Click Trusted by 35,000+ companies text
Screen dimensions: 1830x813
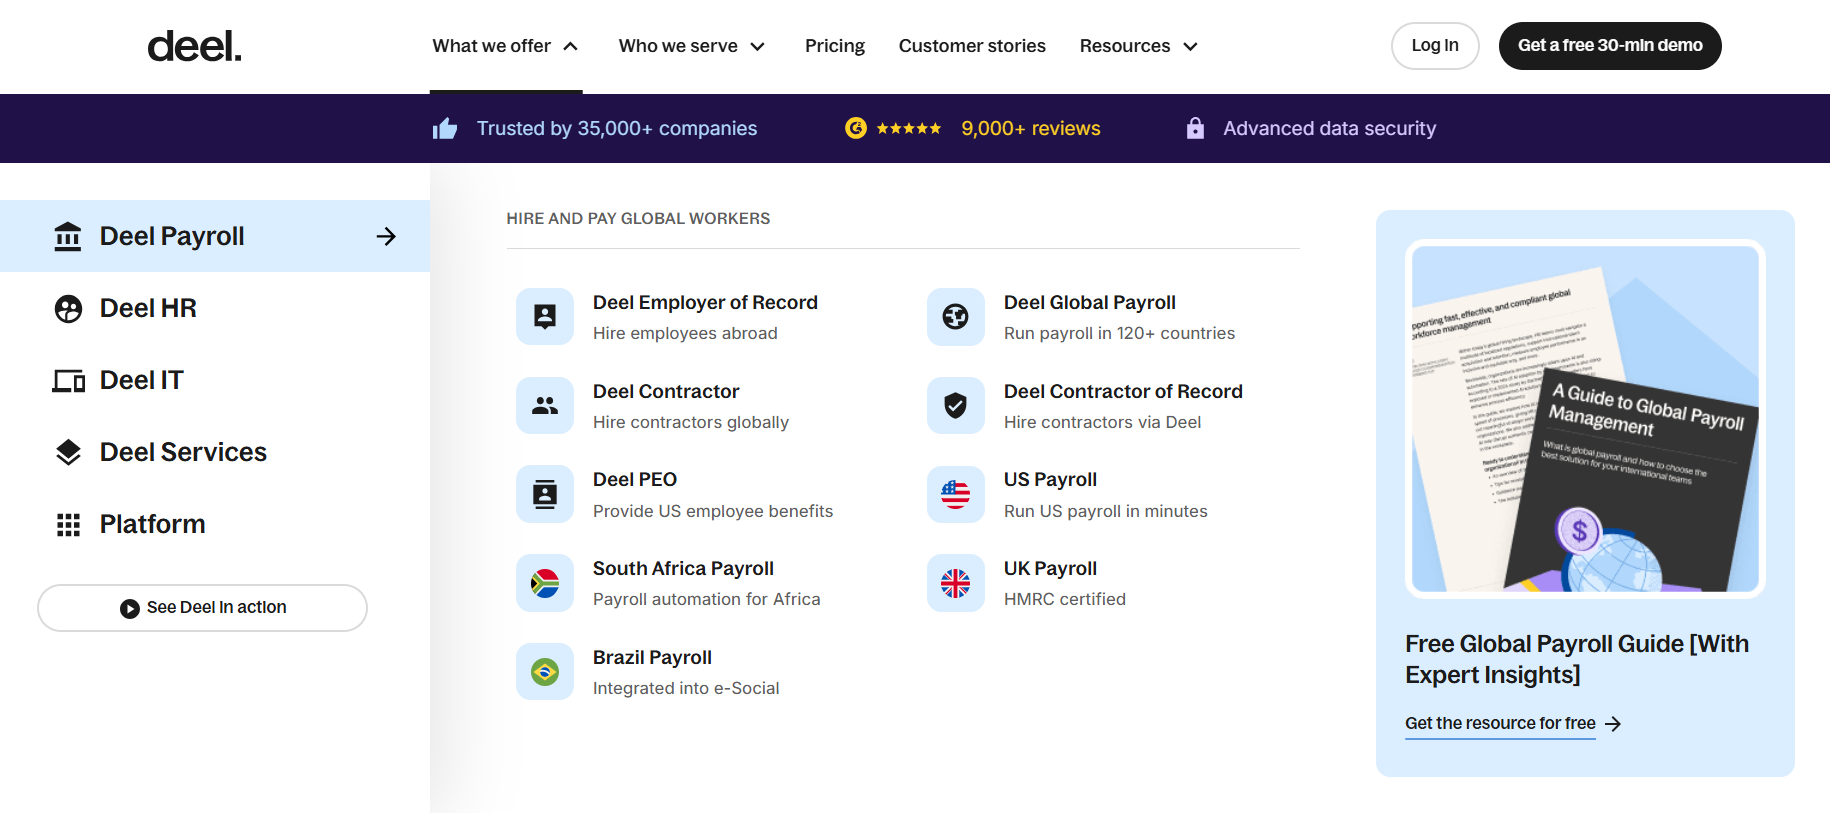click(617, 128)
